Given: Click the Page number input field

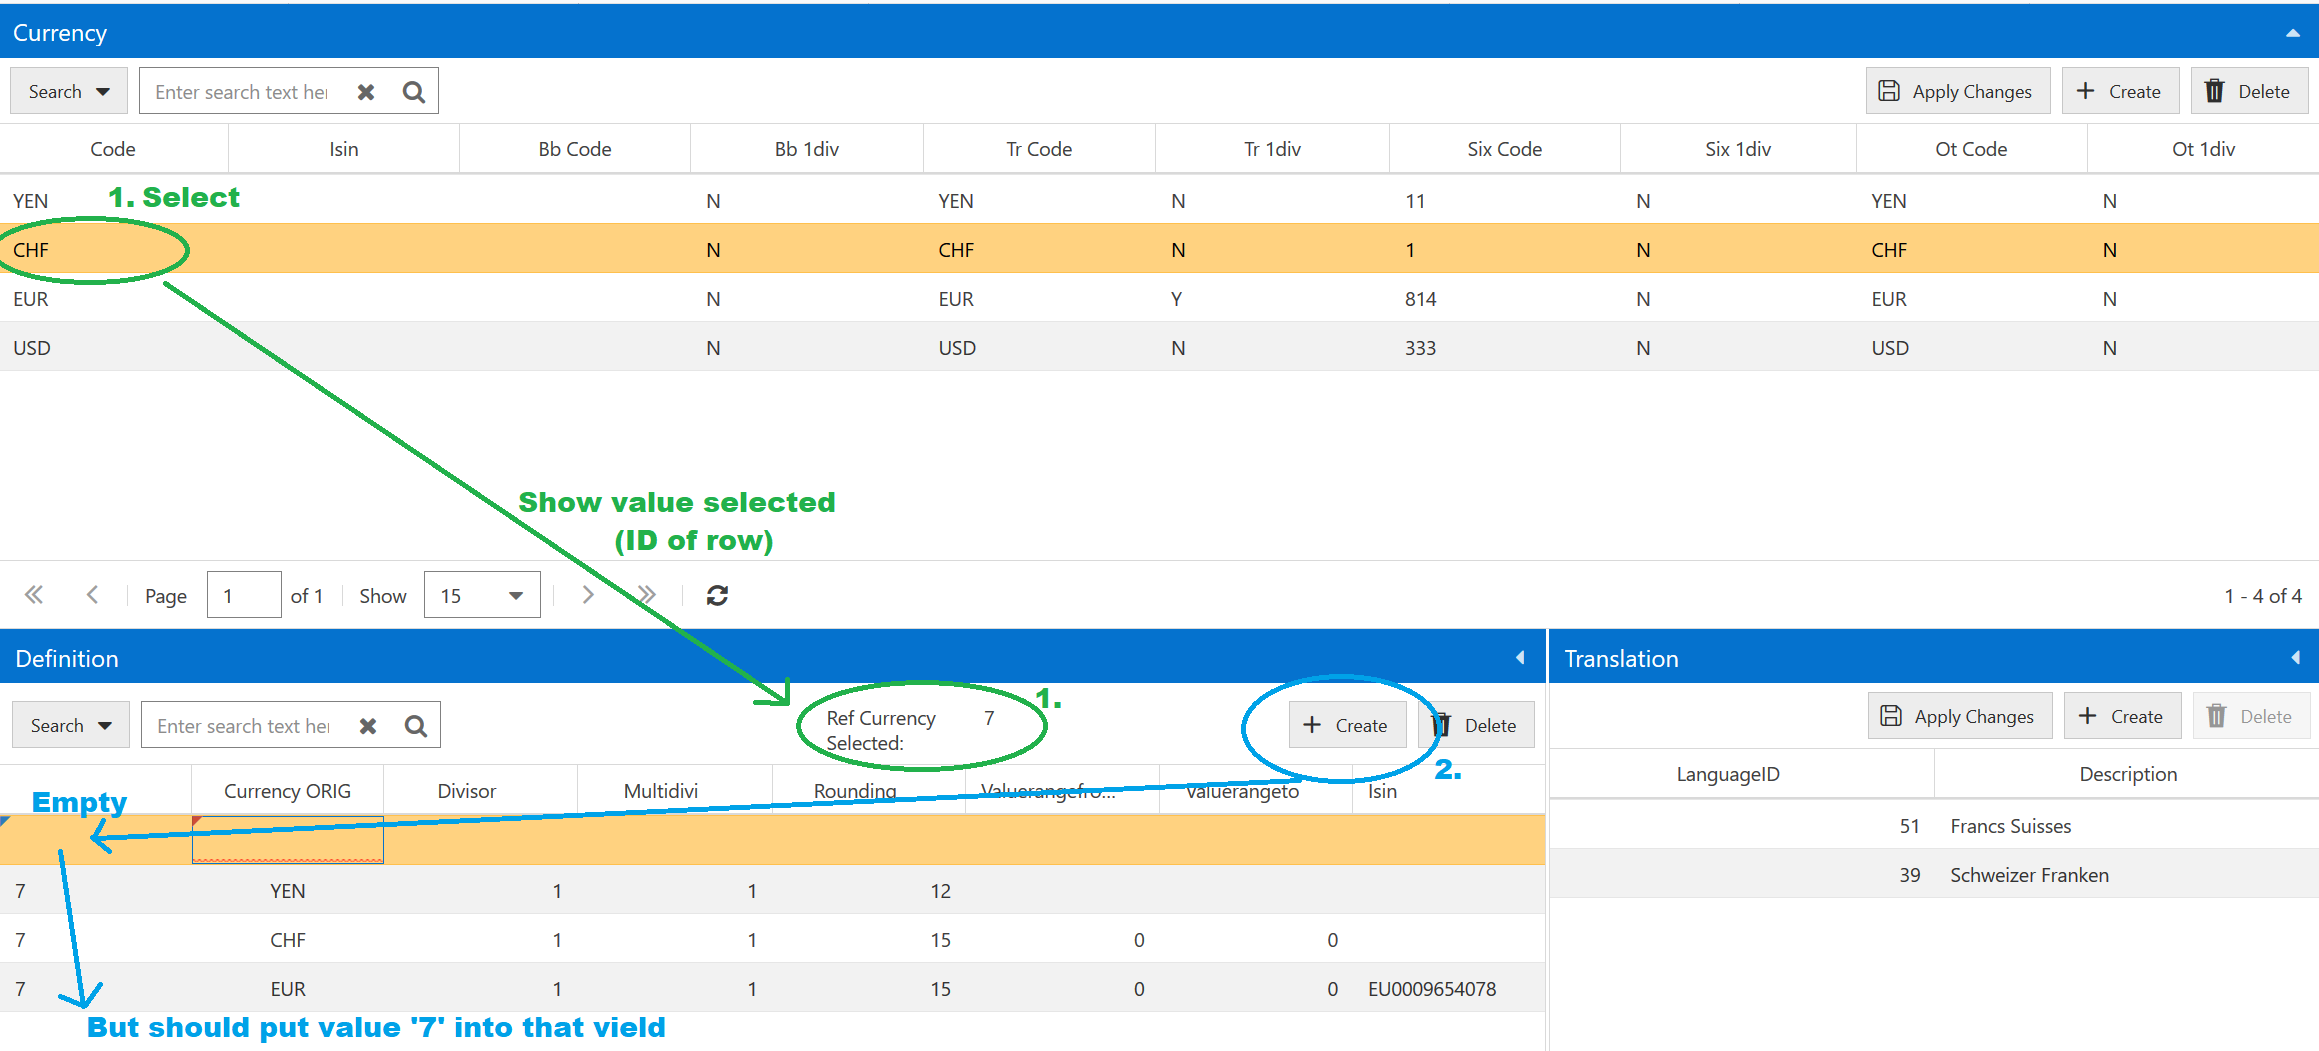Looking at the screenshot, I should point(243,594).
